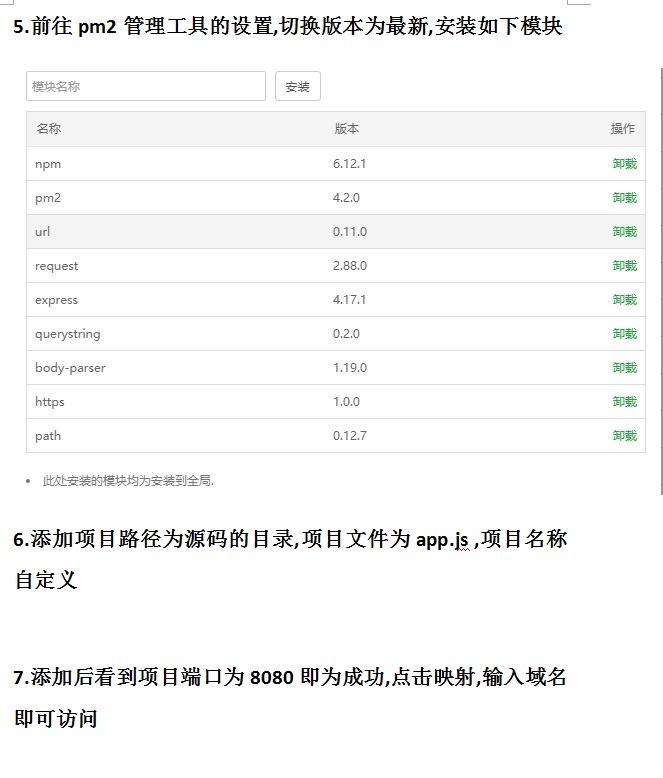Click the app.js word in step 6

[442, 540]
